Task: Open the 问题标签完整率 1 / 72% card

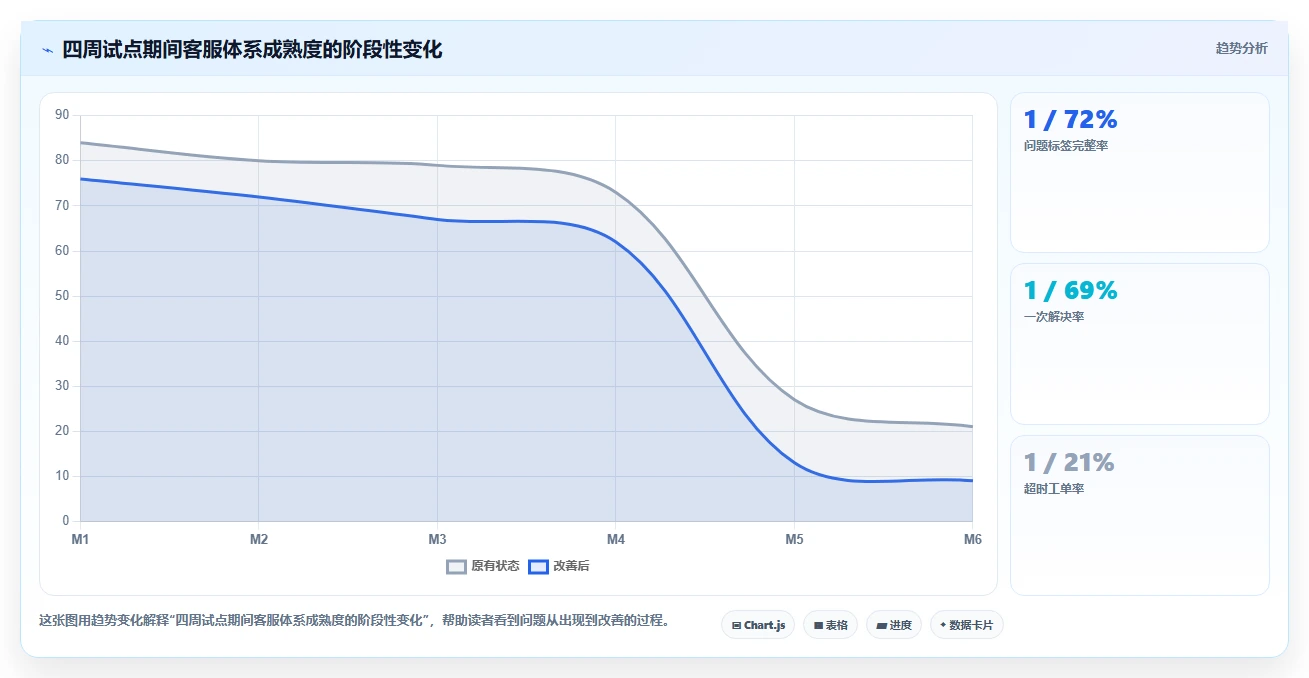Action: 1140,172
